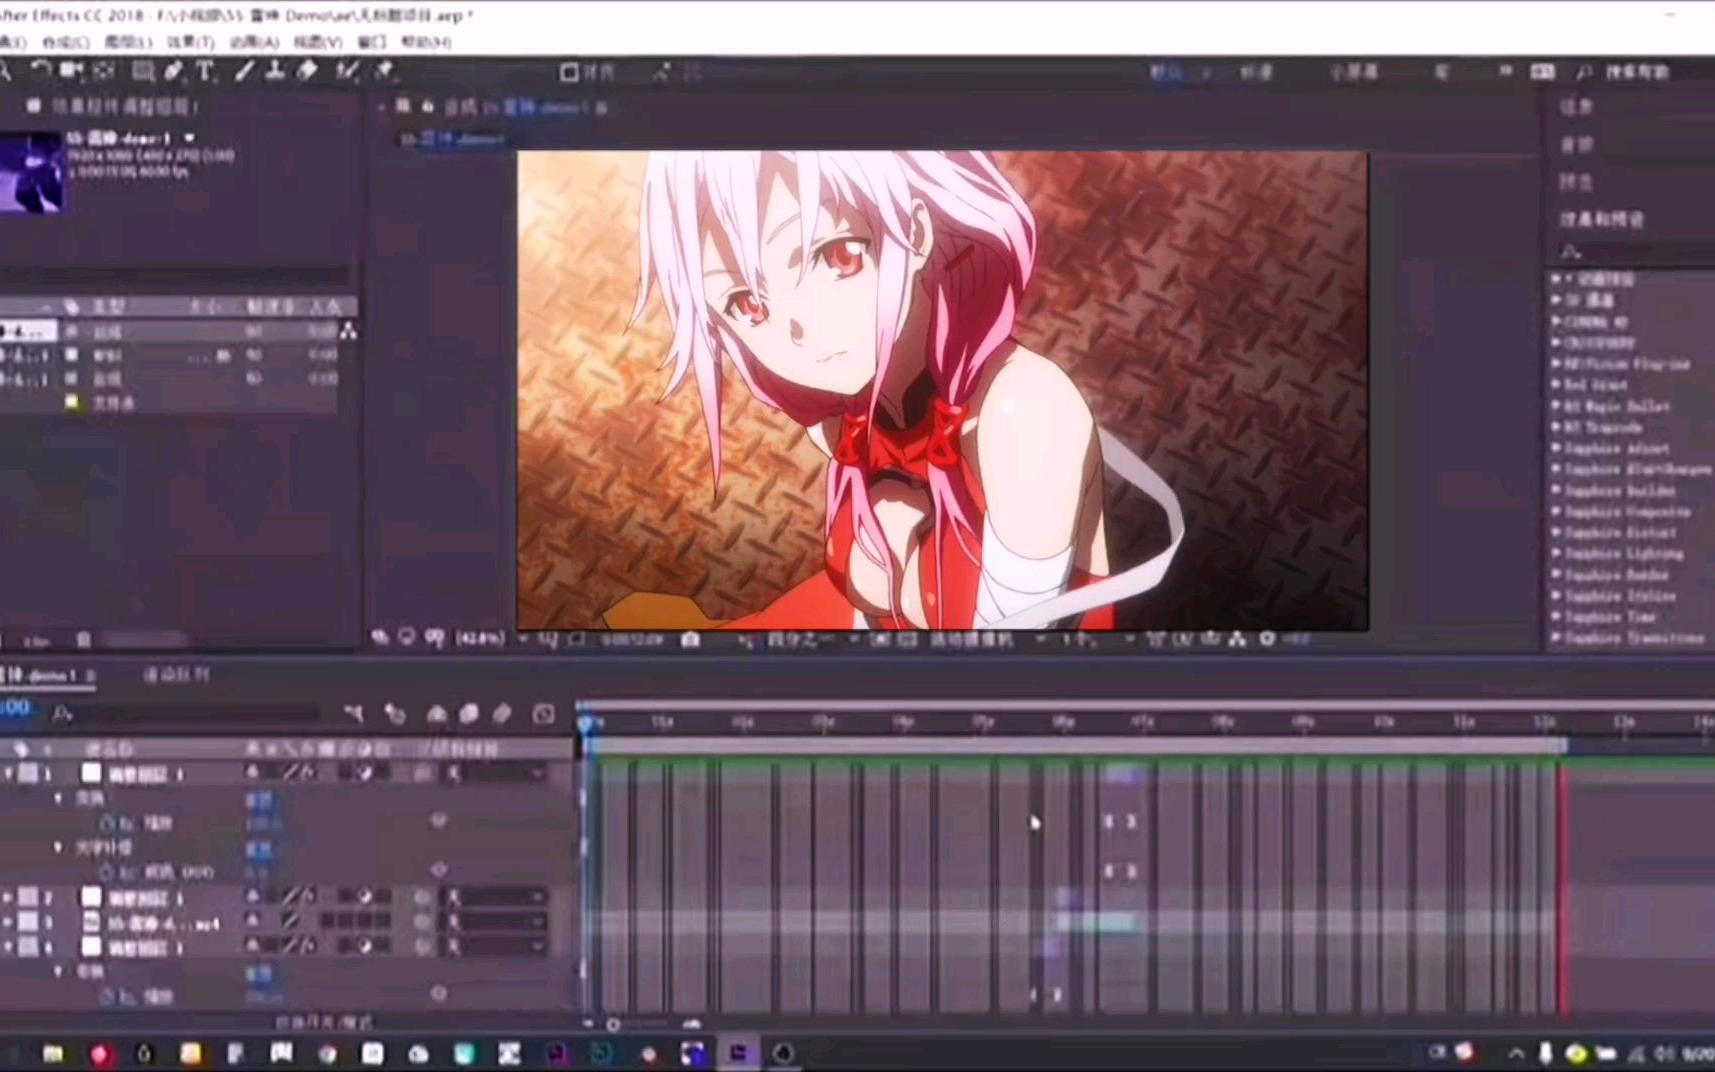Image resolution: width=1715 pixels, height=1072 pixels.
Task: Expand the Red Giant effects category
Action: coord(1558,384)
